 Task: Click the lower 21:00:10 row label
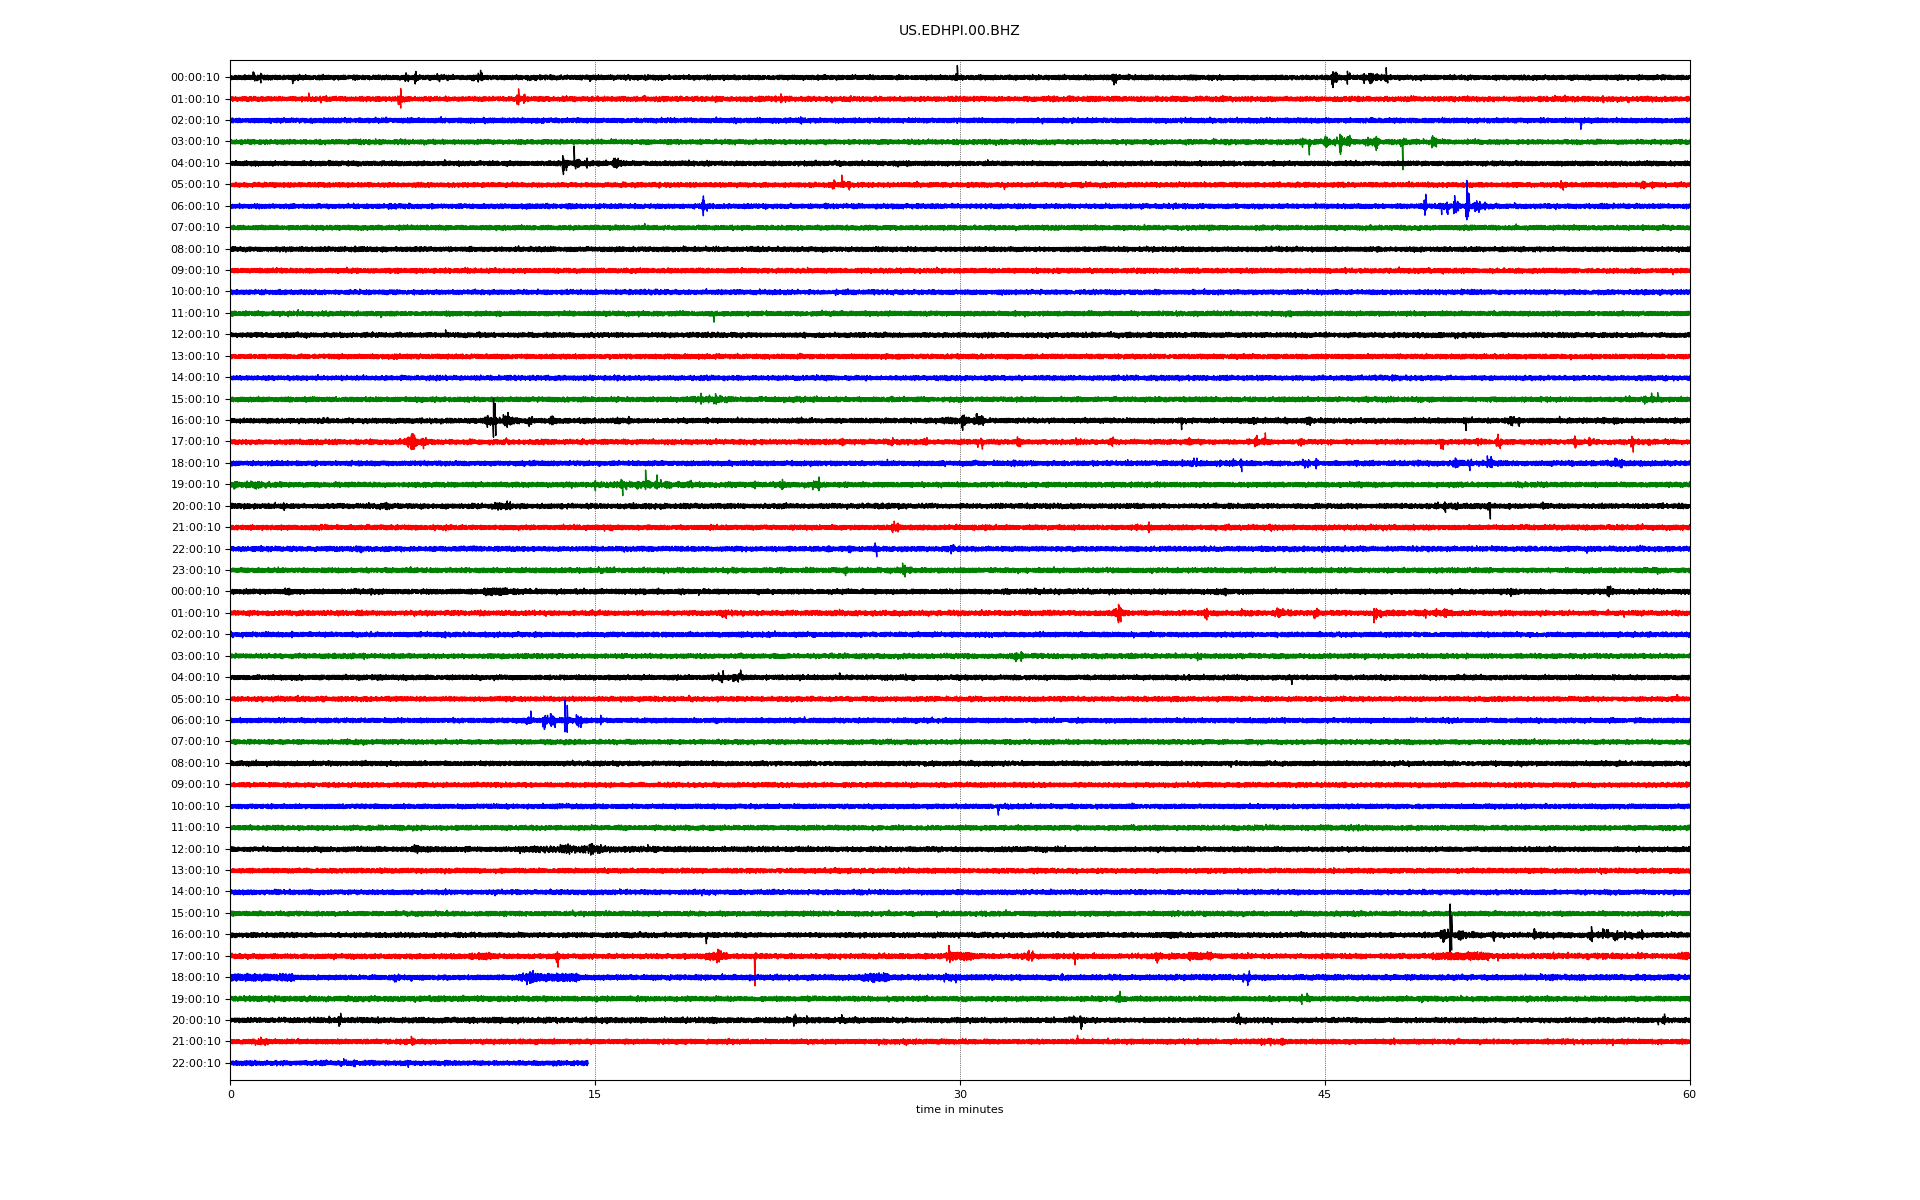pyautogui.click(x=195, y=1041)
